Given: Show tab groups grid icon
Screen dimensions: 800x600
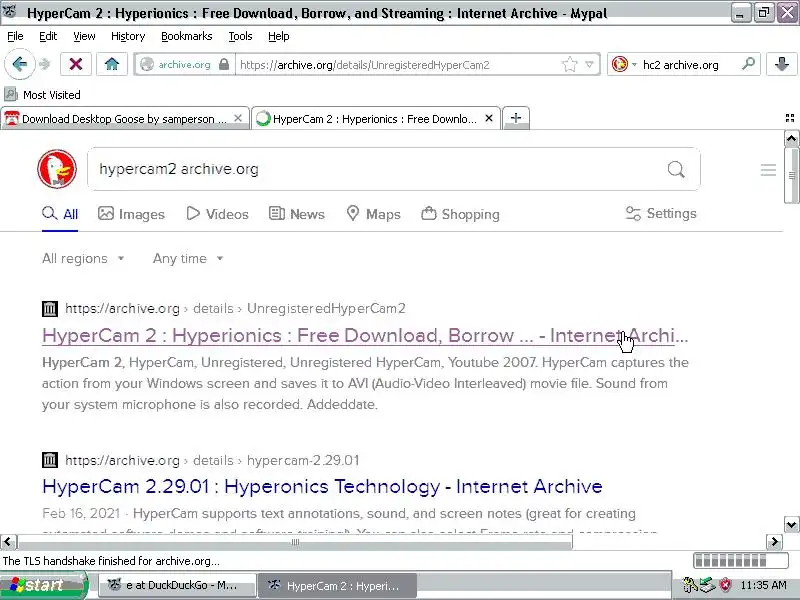Looking at the screenshot, I should [790, 118].
